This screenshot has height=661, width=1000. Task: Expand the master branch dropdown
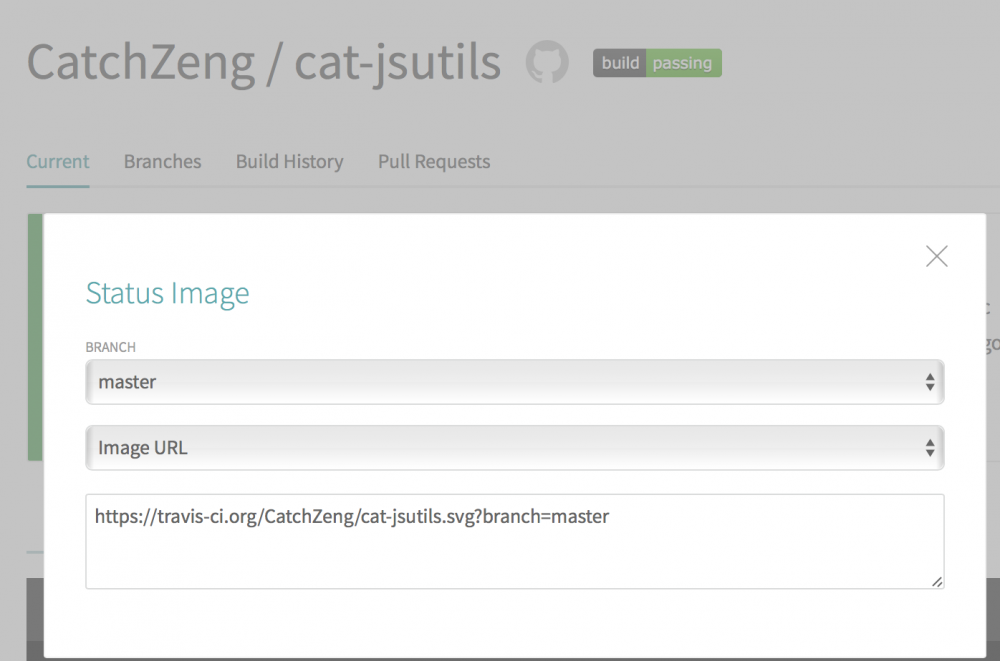coord(514,382)
